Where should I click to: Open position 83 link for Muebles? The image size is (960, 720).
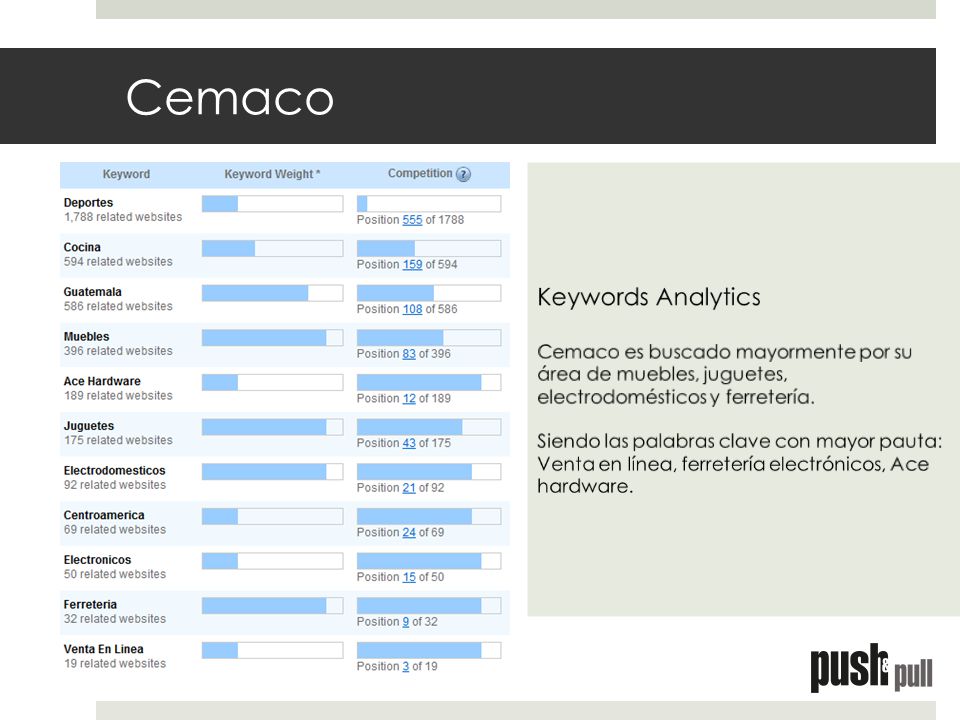click(409, 354)
